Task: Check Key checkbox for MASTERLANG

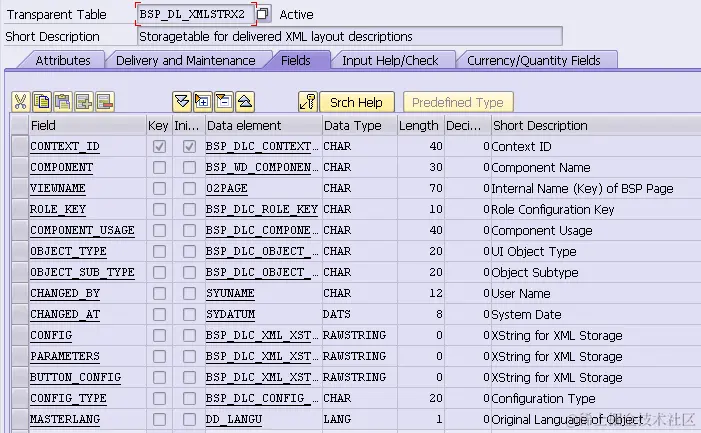Action: tap(159, 420)
